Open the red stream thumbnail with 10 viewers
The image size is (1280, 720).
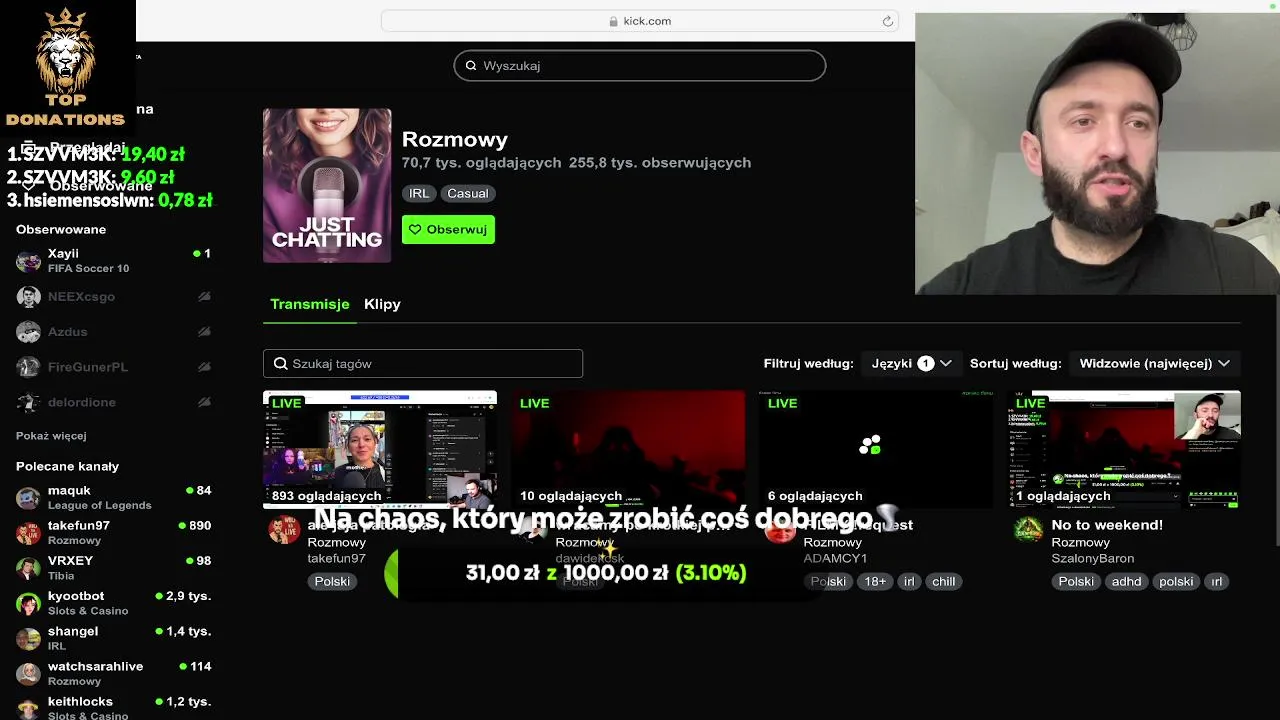628,450
